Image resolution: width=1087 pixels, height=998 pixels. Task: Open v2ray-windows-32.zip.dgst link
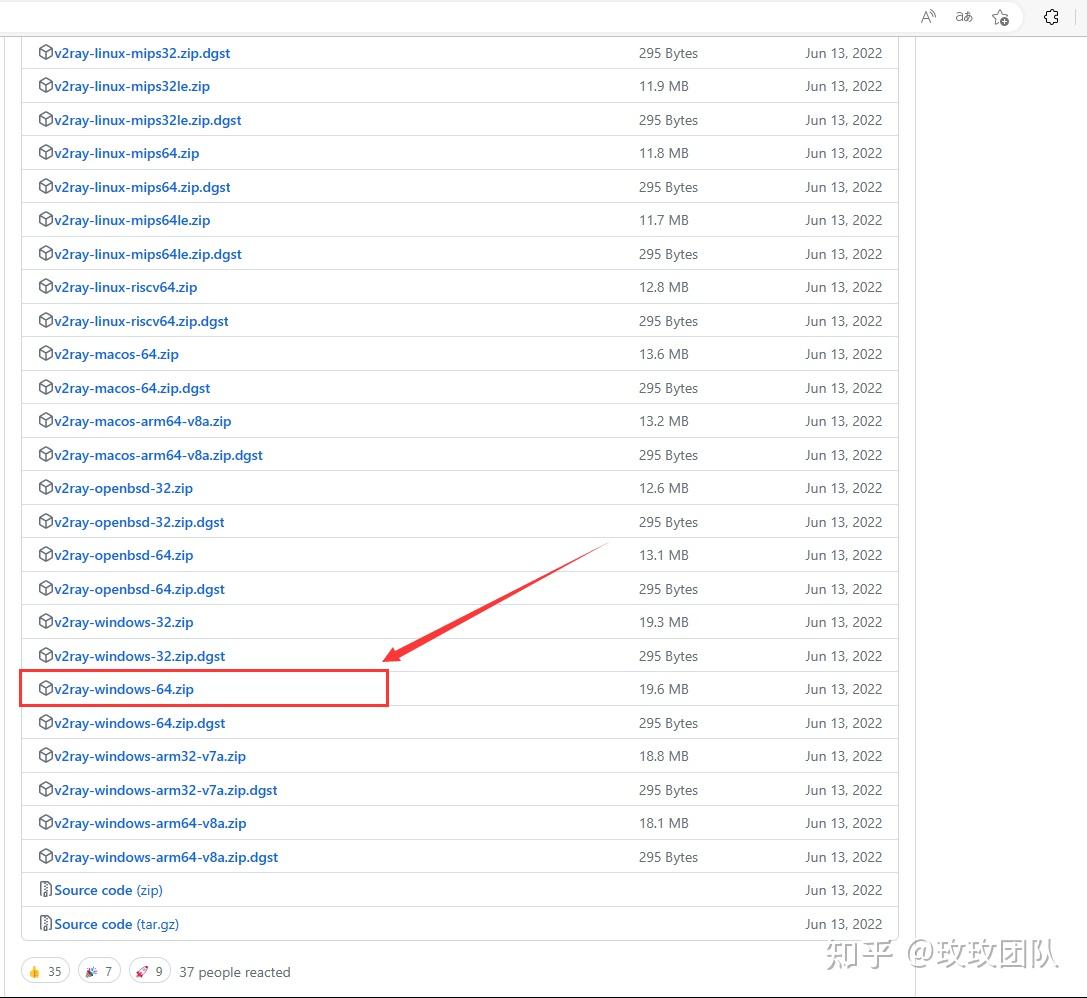tap(139, 656)
